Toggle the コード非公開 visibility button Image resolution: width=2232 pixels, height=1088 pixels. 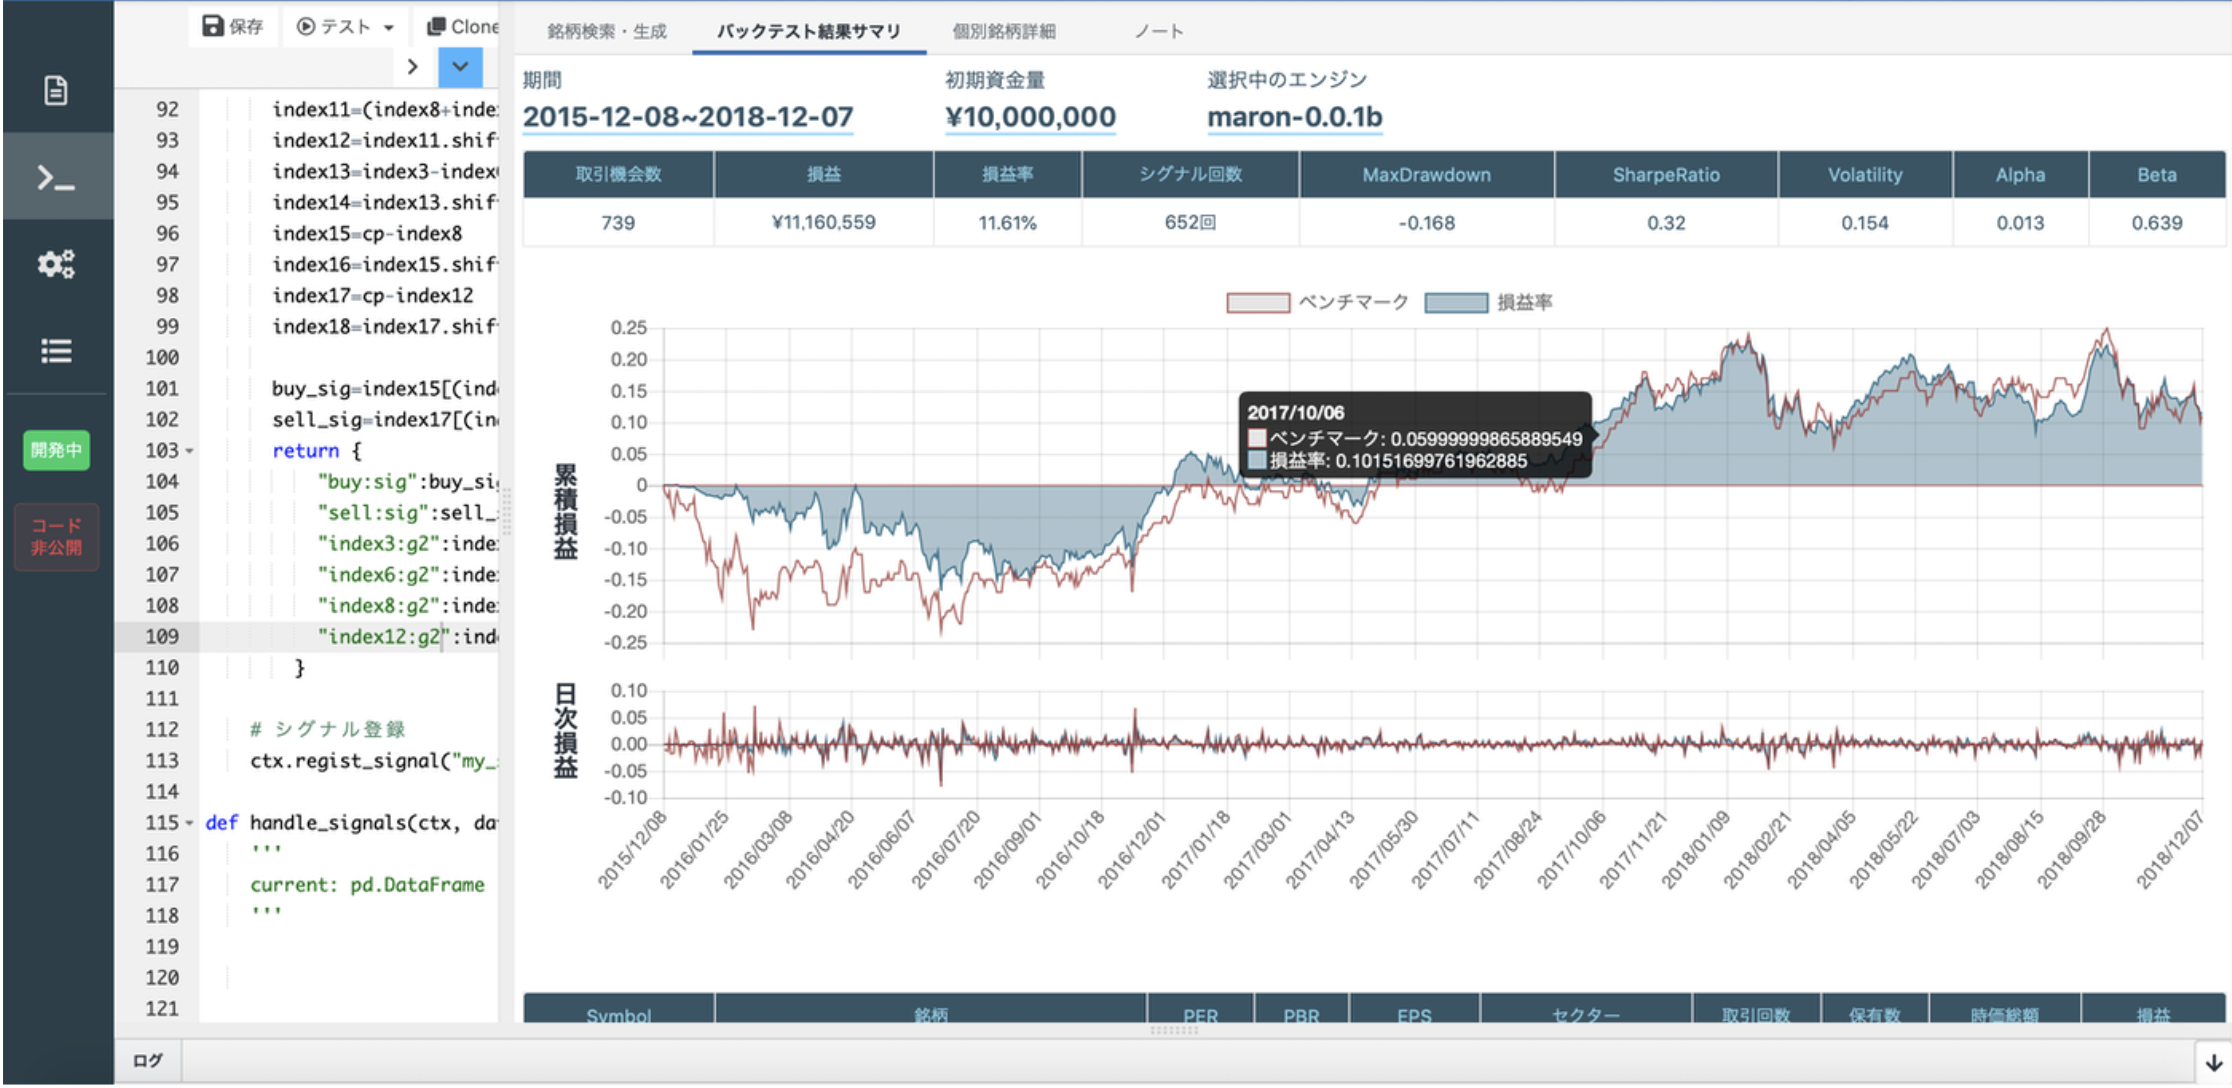pyautogui.click(x=56, y=537)
